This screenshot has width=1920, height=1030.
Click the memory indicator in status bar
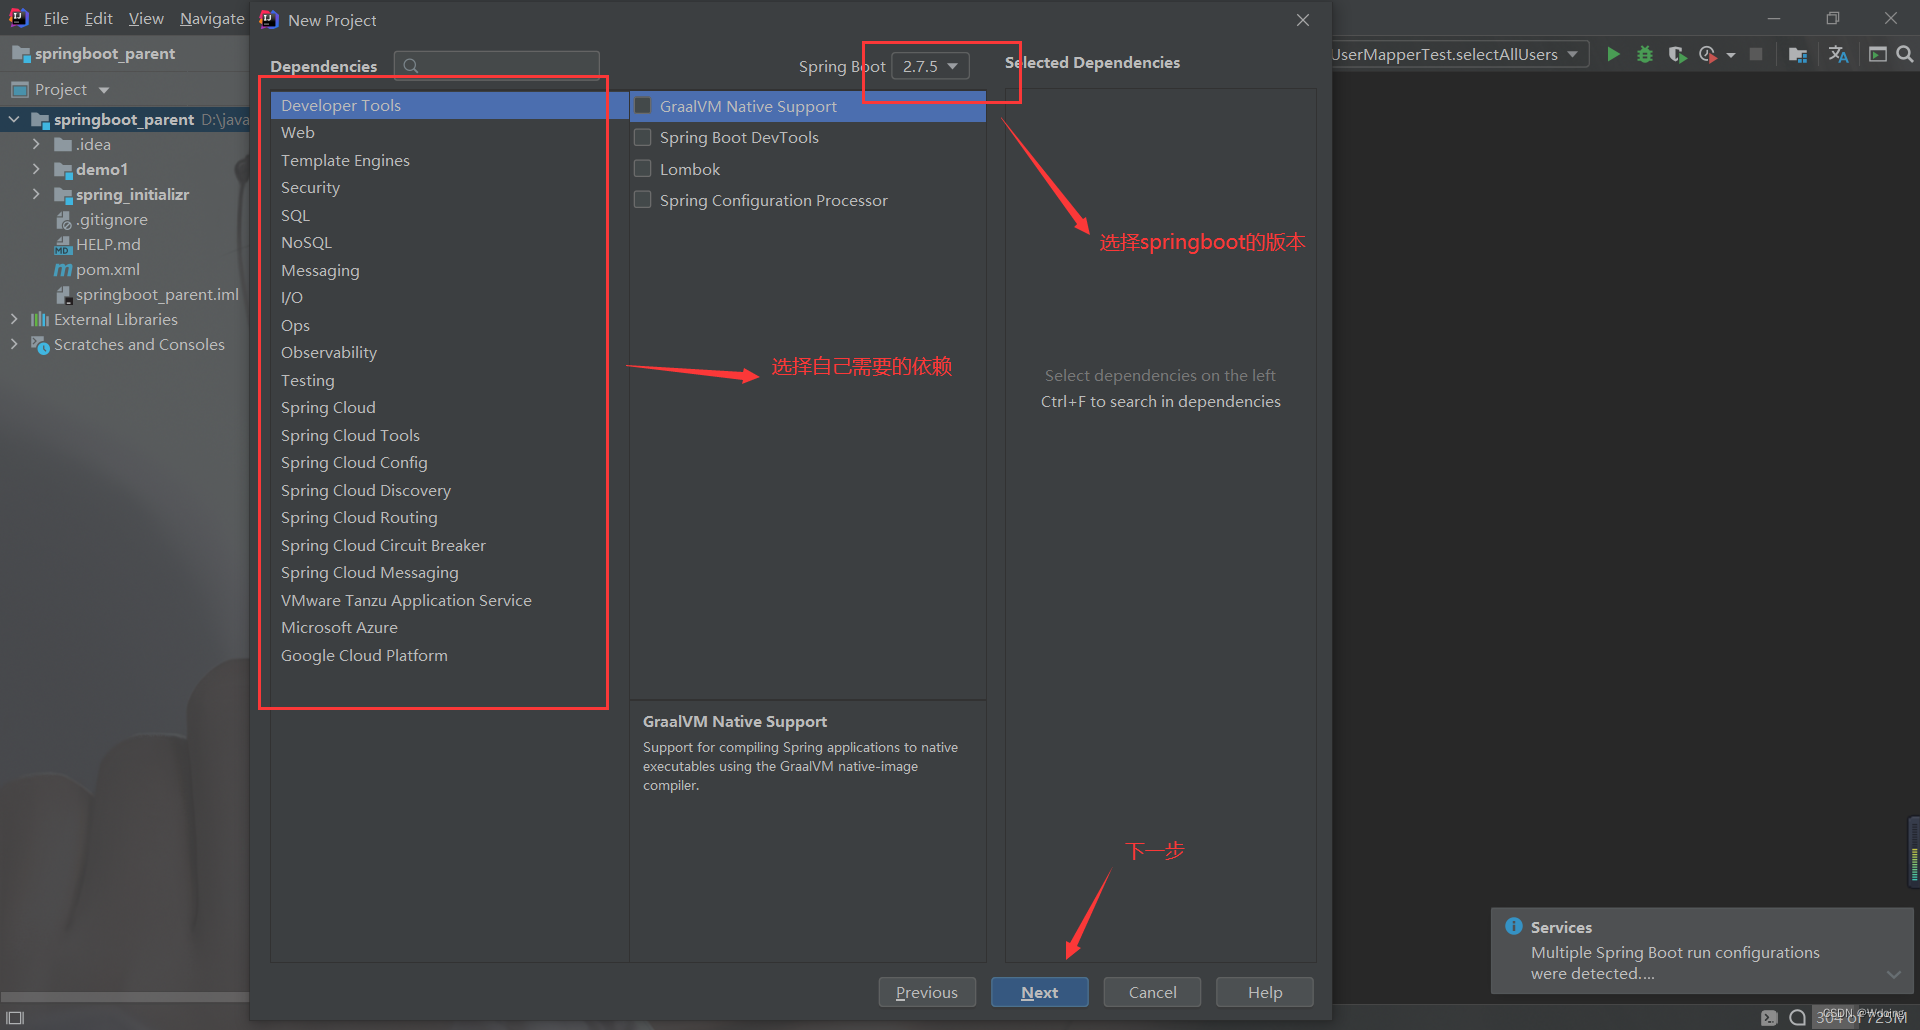tap(1861, 1017)
